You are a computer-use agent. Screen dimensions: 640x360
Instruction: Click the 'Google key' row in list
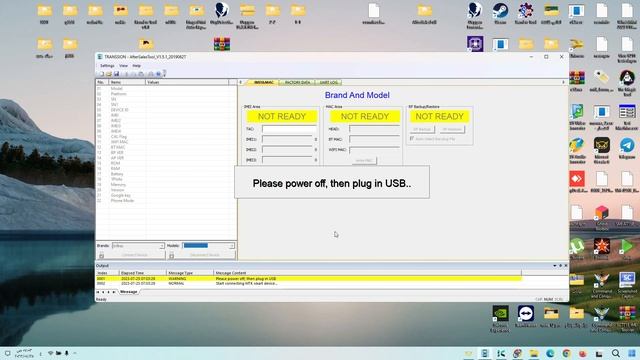click(x=167, y=195)
